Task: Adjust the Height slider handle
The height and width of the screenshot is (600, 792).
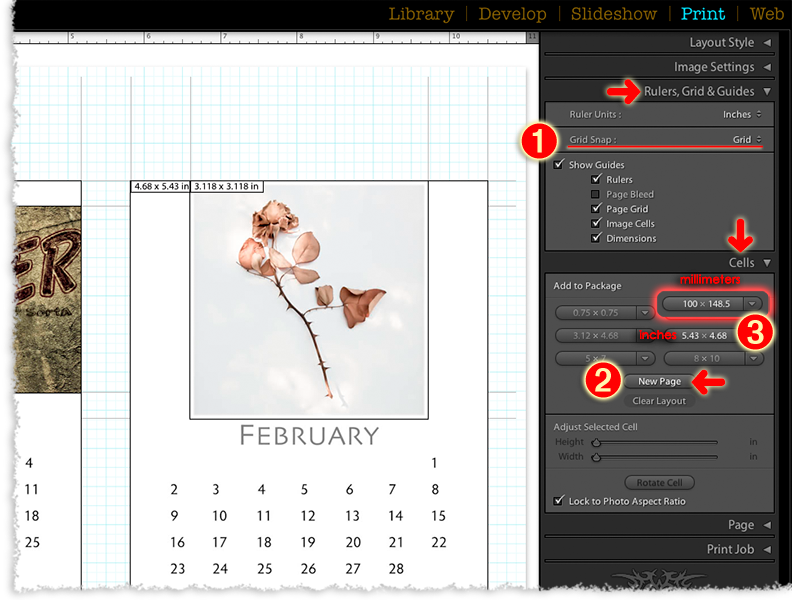Action: 596,442
